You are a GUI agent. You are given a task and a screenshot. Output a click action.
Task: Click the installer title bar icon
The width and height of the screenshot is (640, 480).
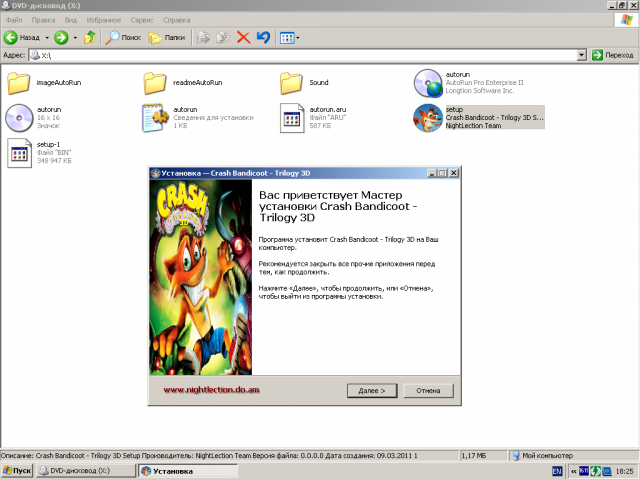pyautogui.click(x=155, y=173)
